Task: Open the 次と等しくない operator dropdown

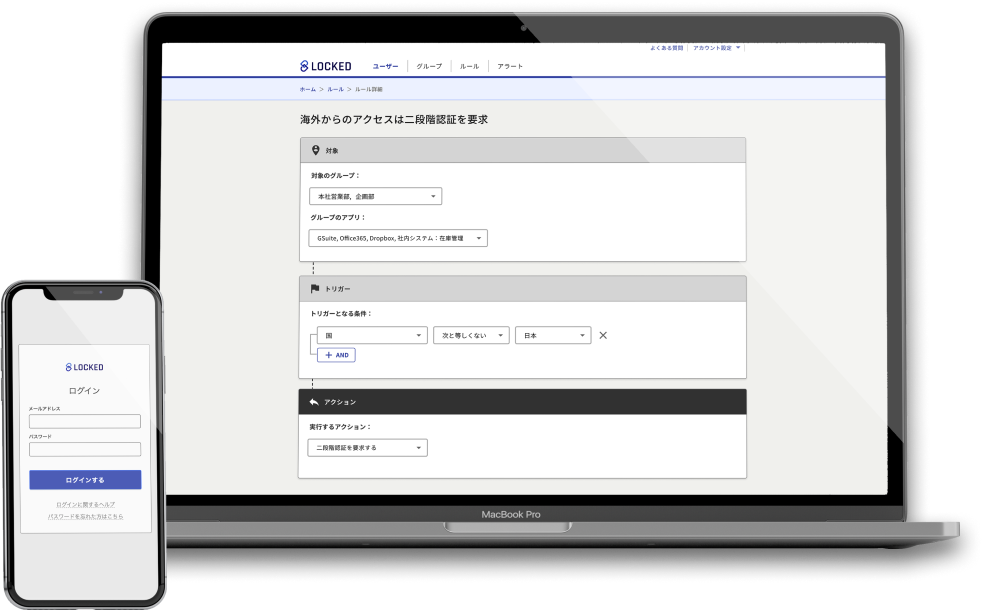Action: pyautogui.click(x=472, y=336)
